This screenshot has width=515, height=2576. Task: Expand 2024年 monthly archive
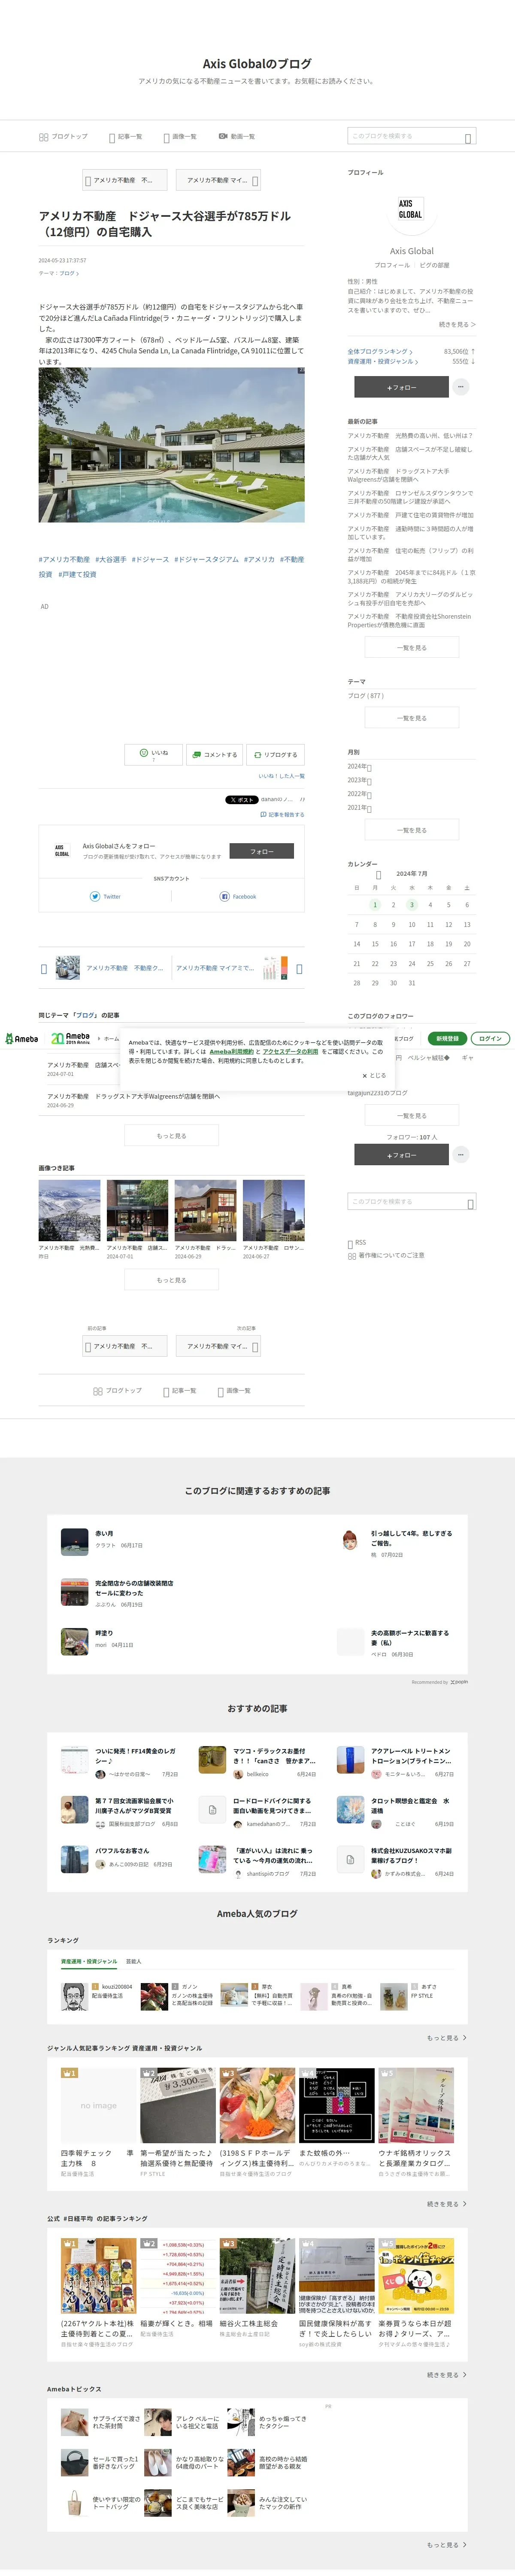[x=359, y=767]
